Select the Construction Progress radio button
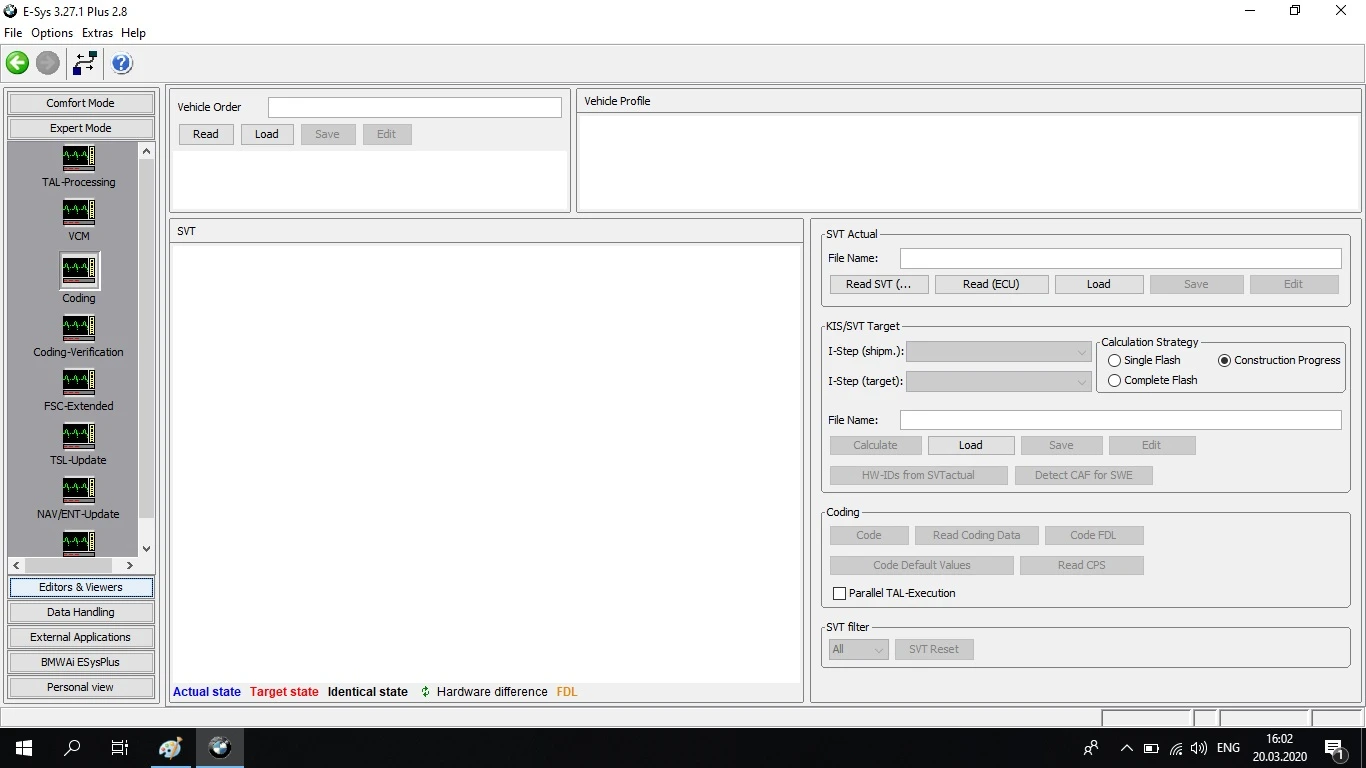Screen dimensions: 1366x768 1224,360
